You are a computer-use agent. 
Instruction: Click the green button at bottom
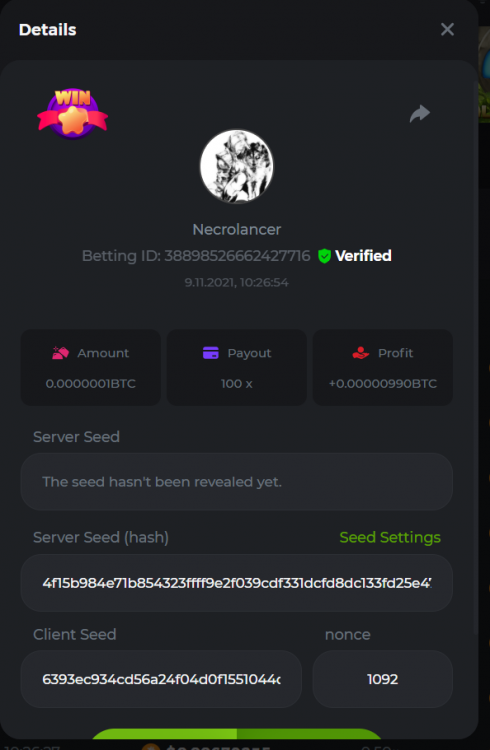click(x=236, y=734)
